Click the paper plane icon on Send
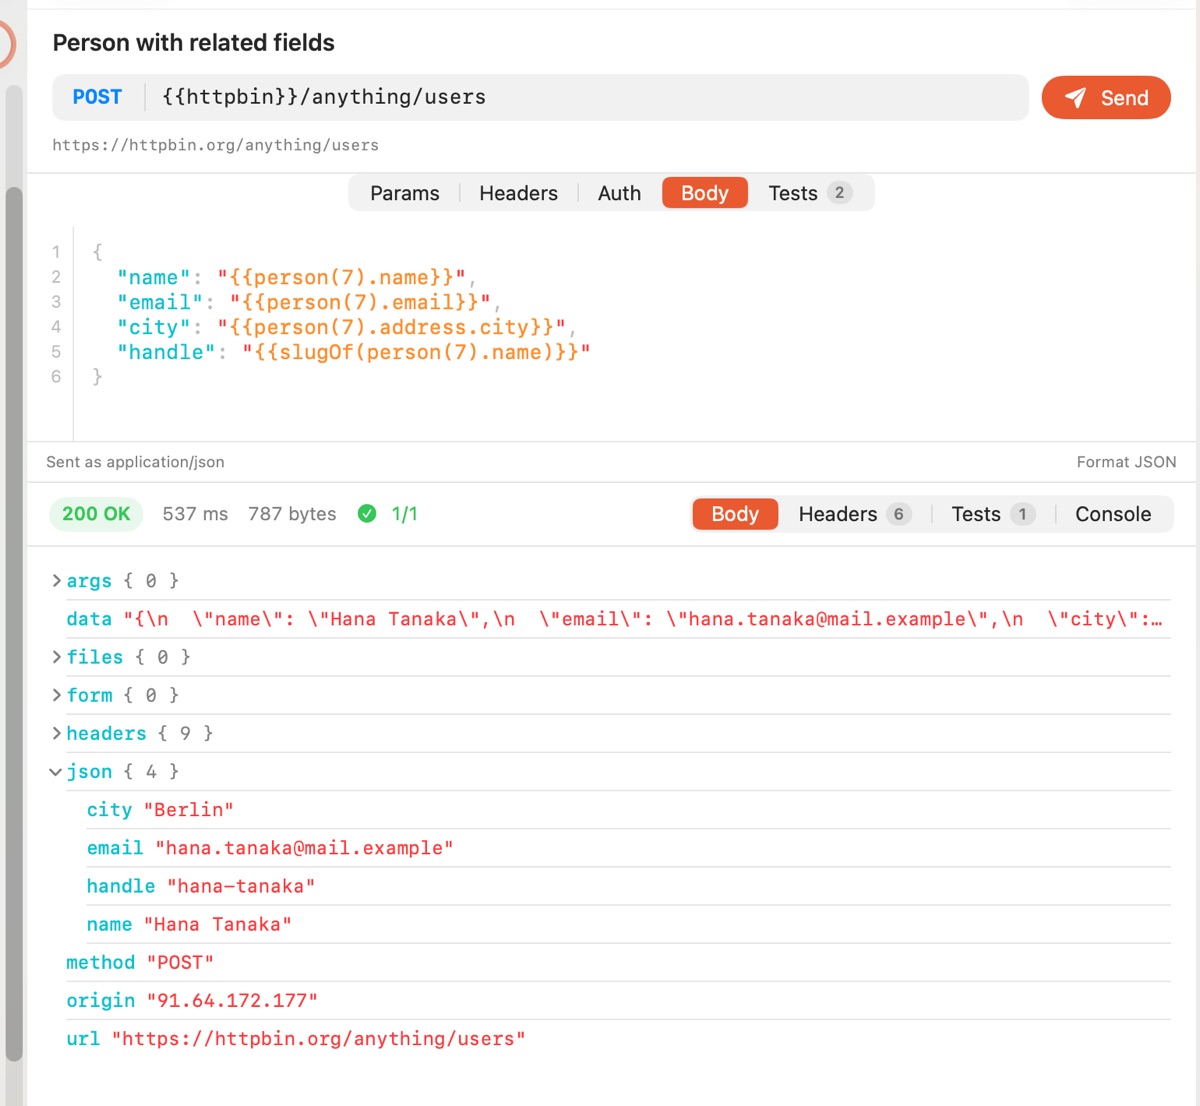This screenshot has width=1200, height=1106. (x=1076, y=98)
